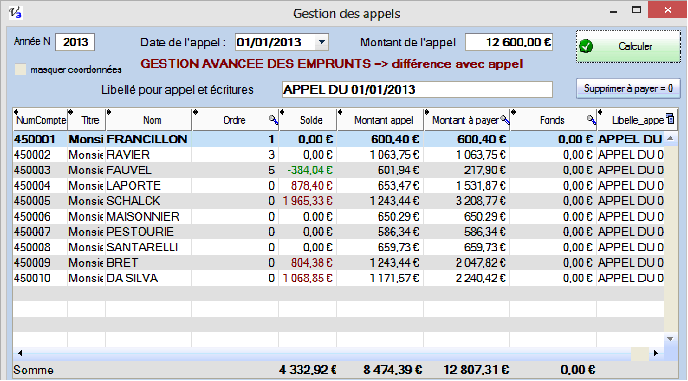
Task: Click the magnifier icon in Ordre column header
Action: (x=273, y=119)
